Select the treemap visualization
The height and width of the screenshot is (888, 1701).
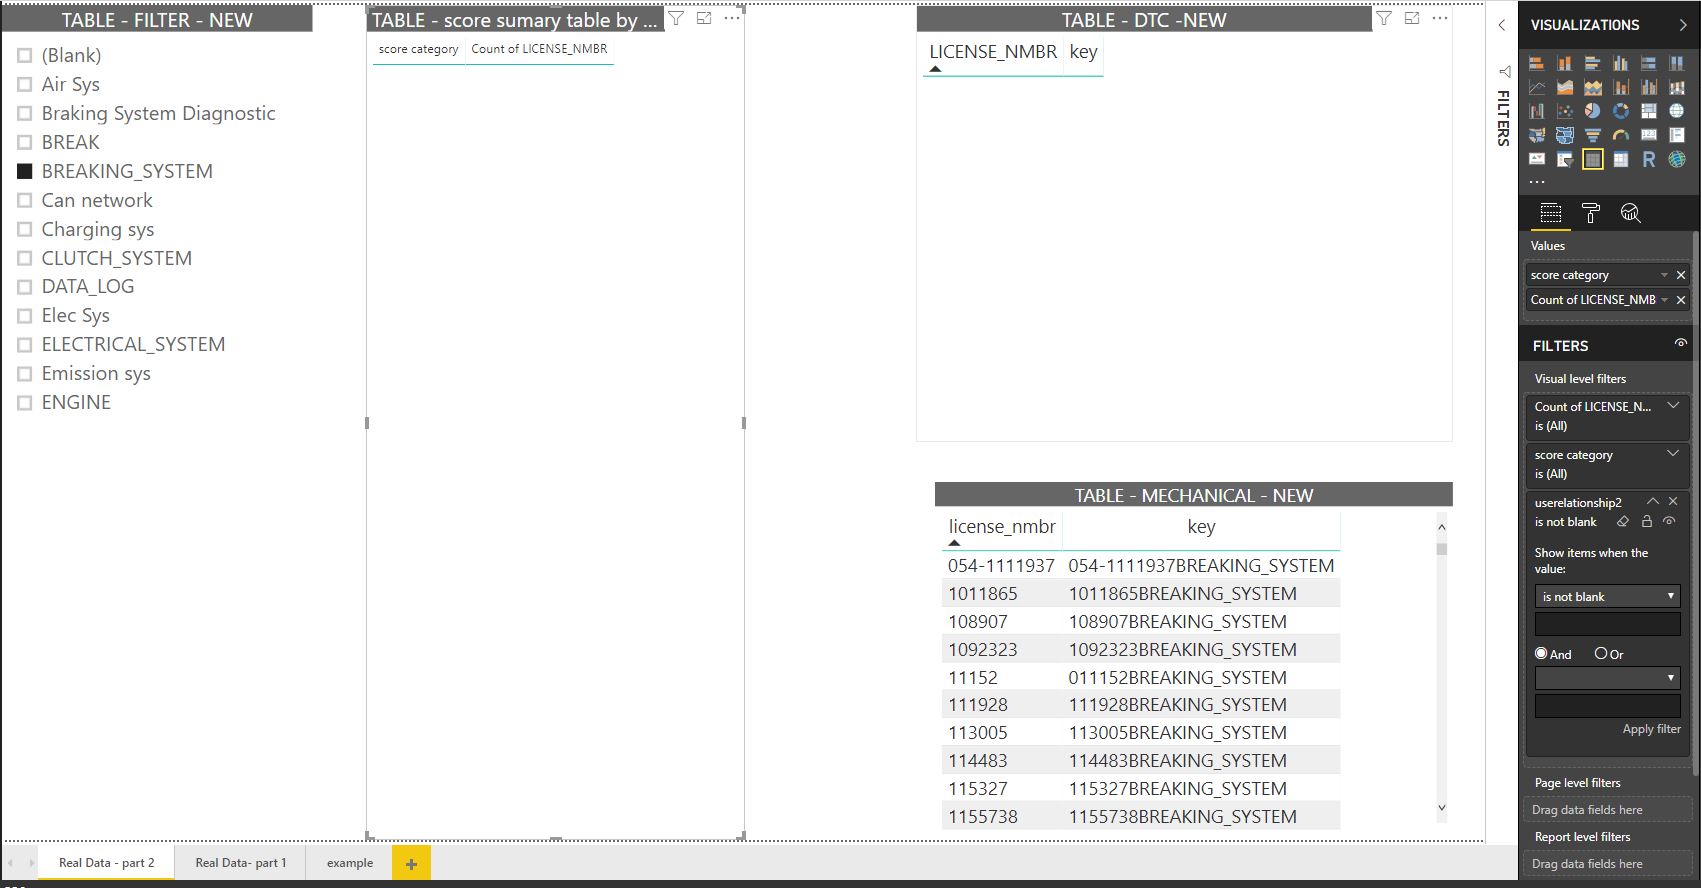point(1649,111)
